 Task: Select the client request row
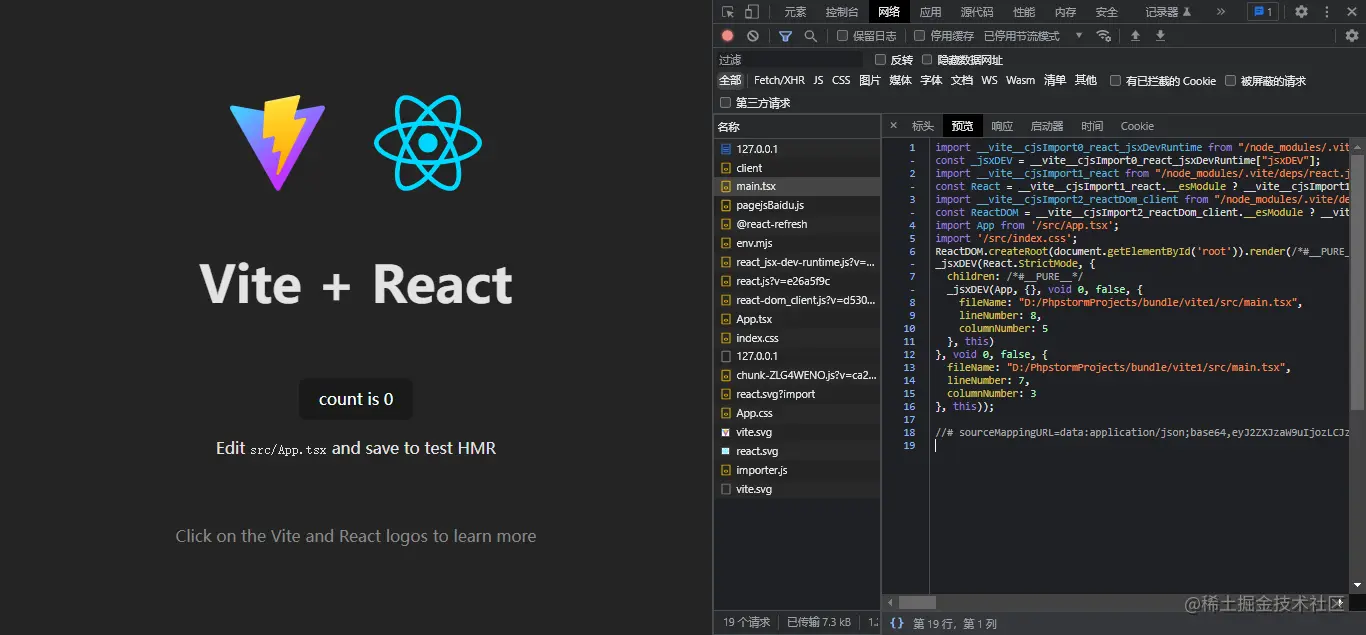point(797,168)
